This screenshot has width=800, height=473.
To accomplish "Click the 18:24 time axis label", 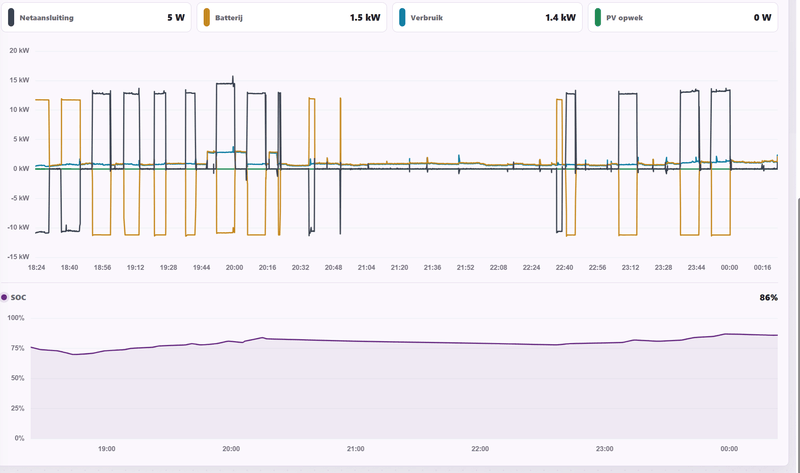I will 37,267.
